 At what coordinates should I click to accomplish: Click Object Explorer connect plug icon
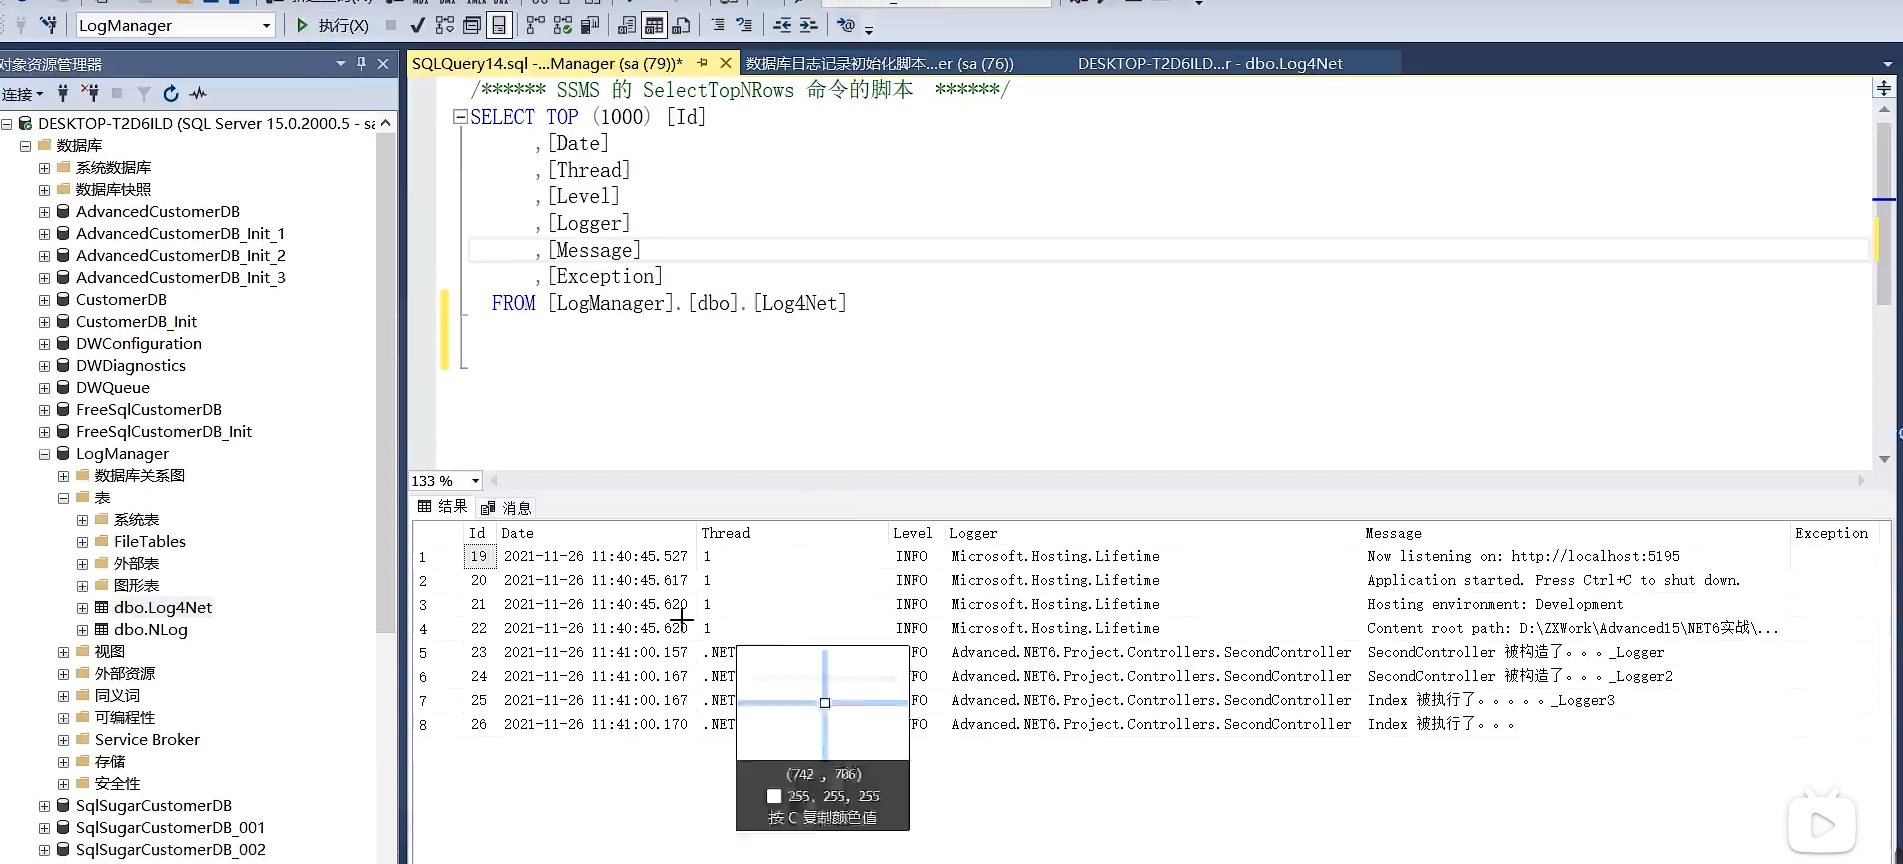63,94
